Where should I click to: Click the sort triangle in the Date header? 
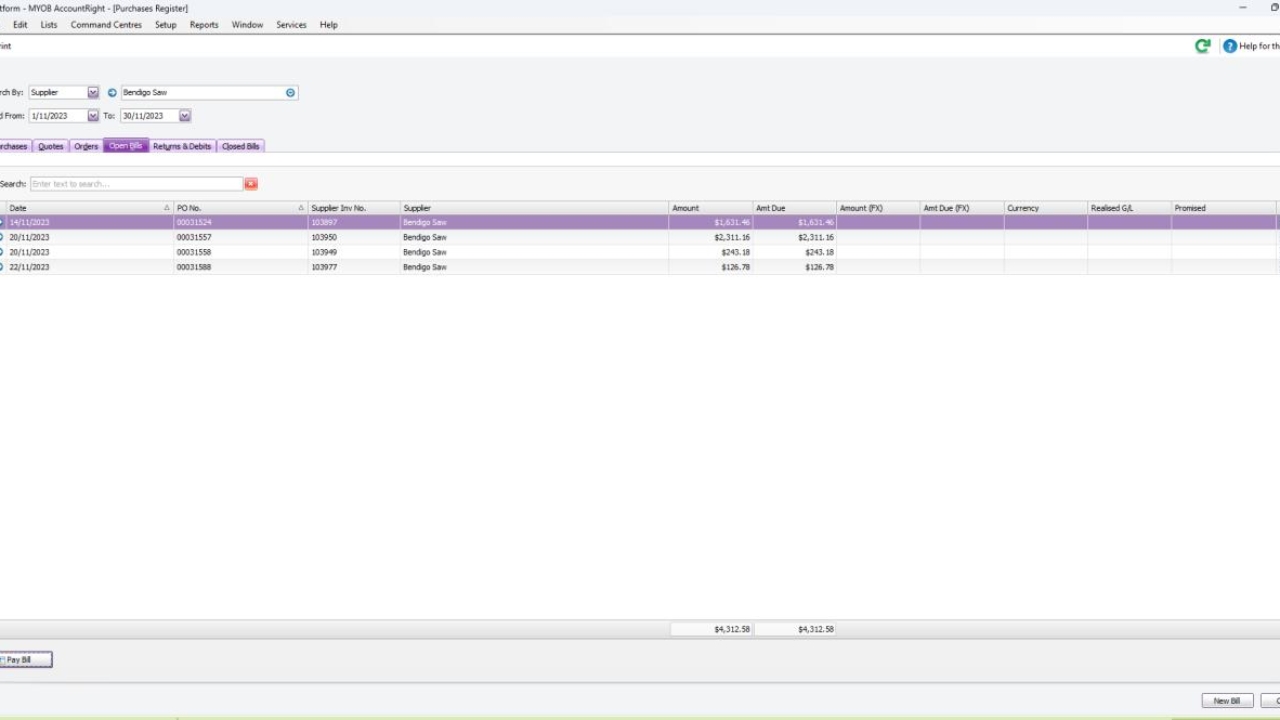(x=167, y=208)
